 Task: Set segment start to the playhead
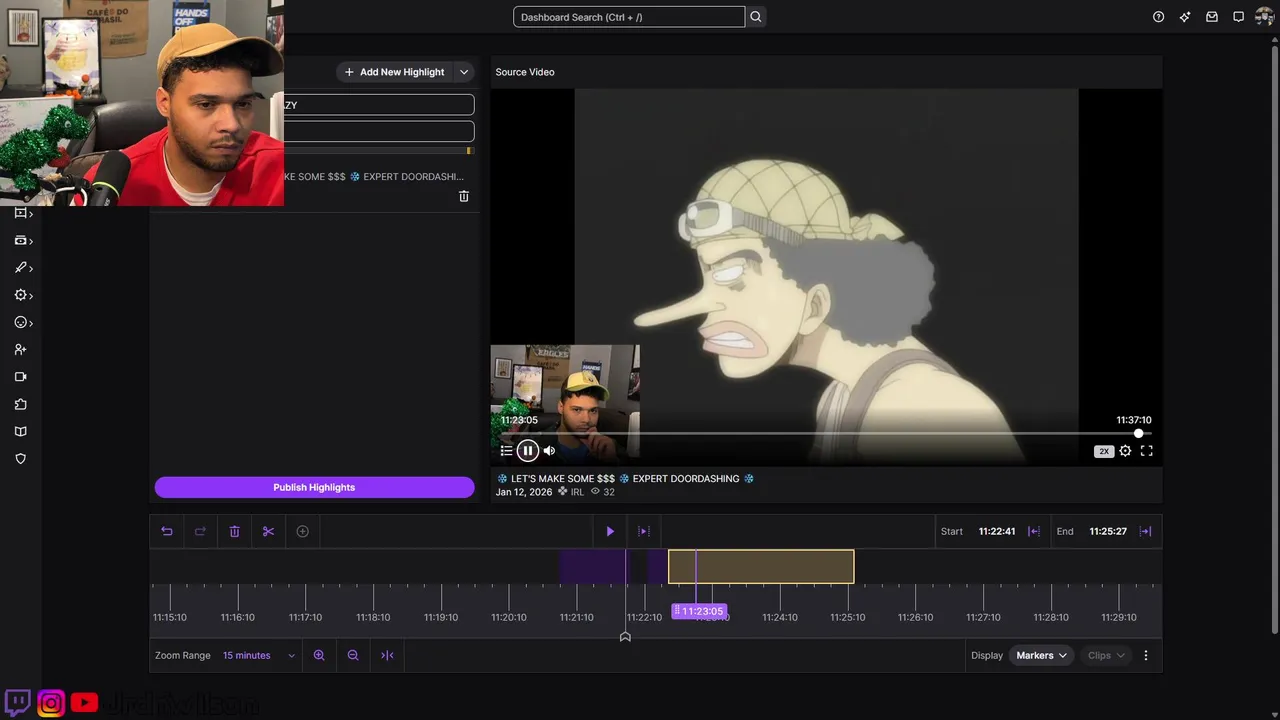[1034, 531]
